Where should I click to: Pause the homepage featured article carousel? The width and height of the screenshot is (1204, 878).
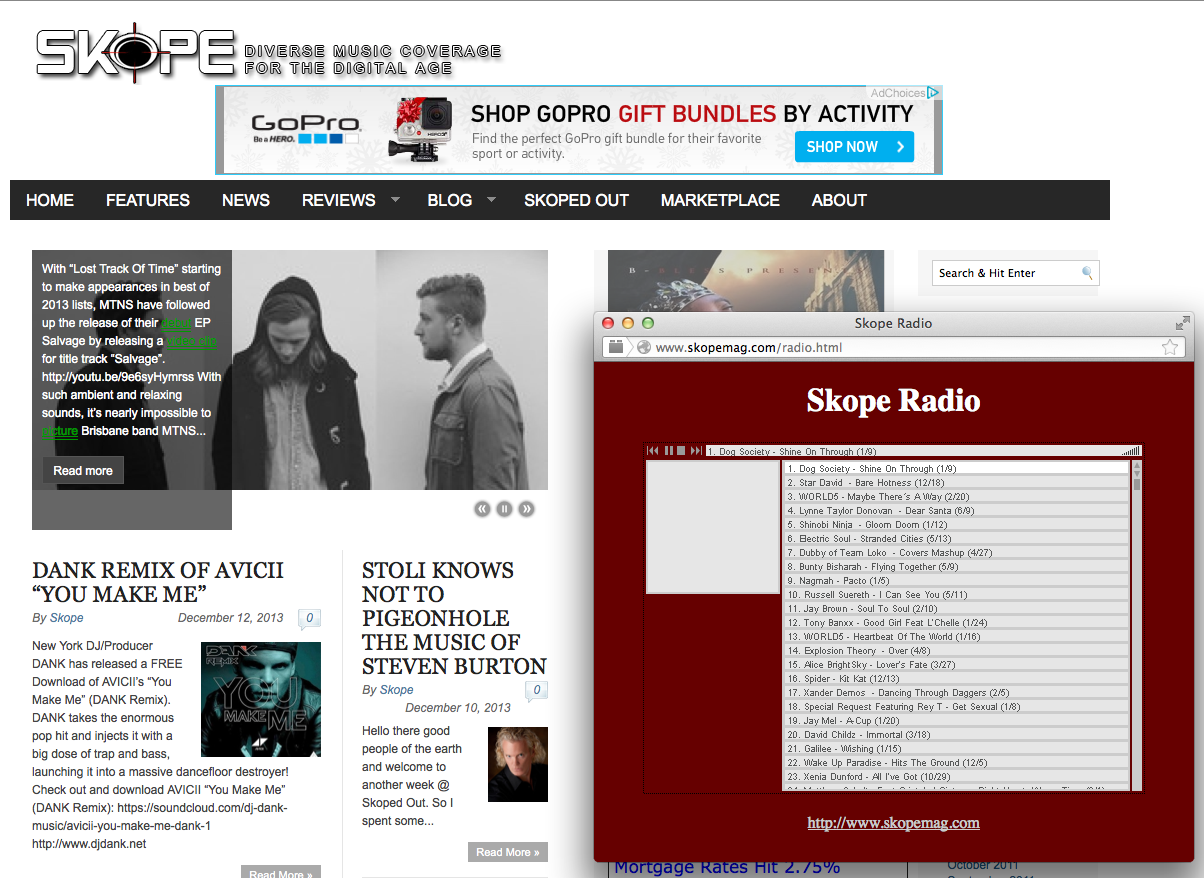pos(504,508)
